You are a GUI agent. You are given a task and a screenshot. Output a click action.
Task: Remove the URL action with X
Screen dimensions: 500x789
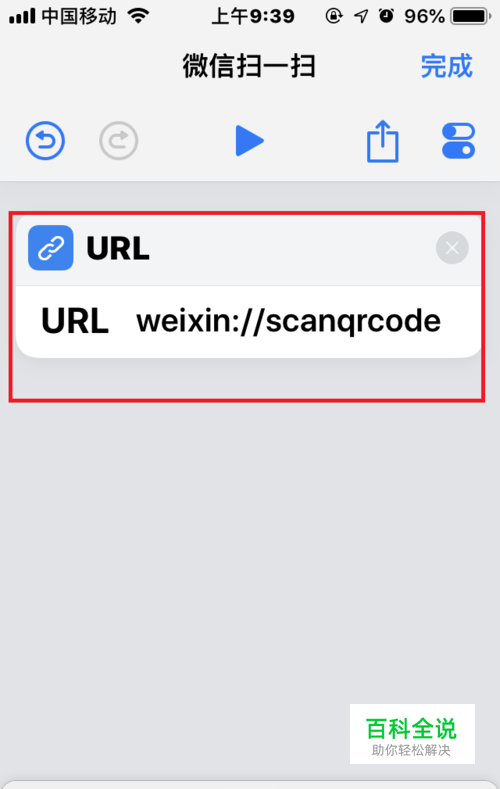(452, 248)
